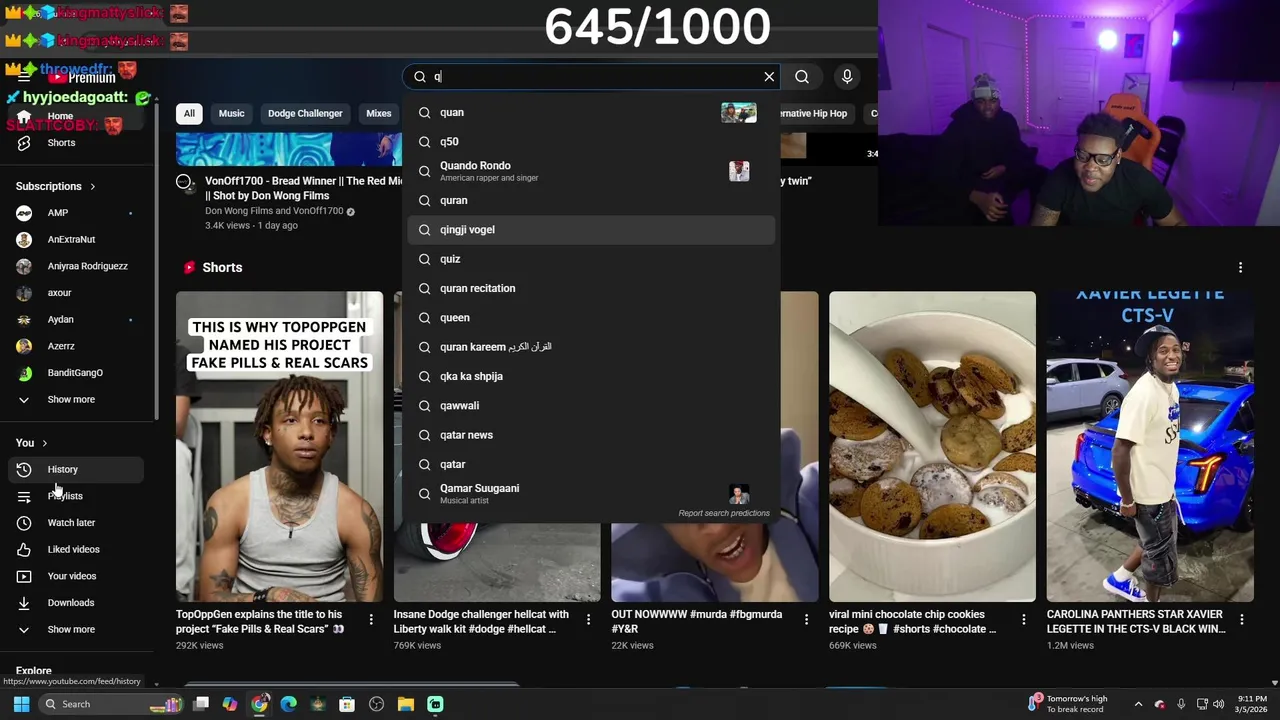Open the Shorts sidebar item
This screenshot has width=1280, height=720.
(76, 143)
